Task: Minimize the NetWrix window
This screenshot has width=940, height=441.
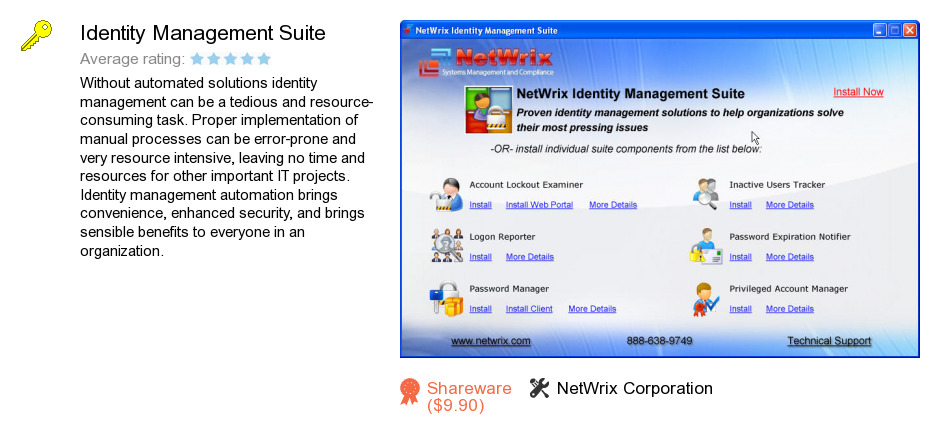Action: click(x=879, y=31)
